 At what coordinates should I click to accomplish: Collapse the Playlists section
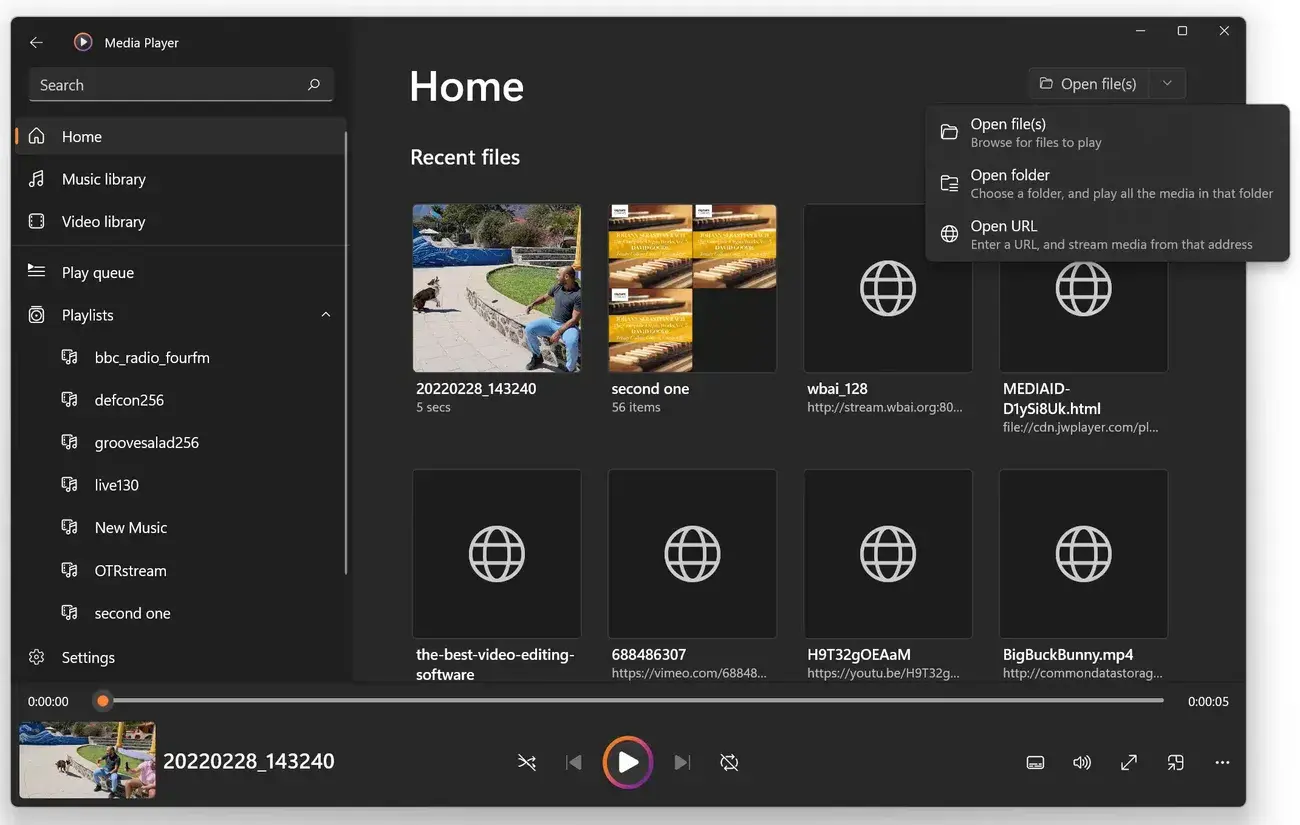pos(325,314)
